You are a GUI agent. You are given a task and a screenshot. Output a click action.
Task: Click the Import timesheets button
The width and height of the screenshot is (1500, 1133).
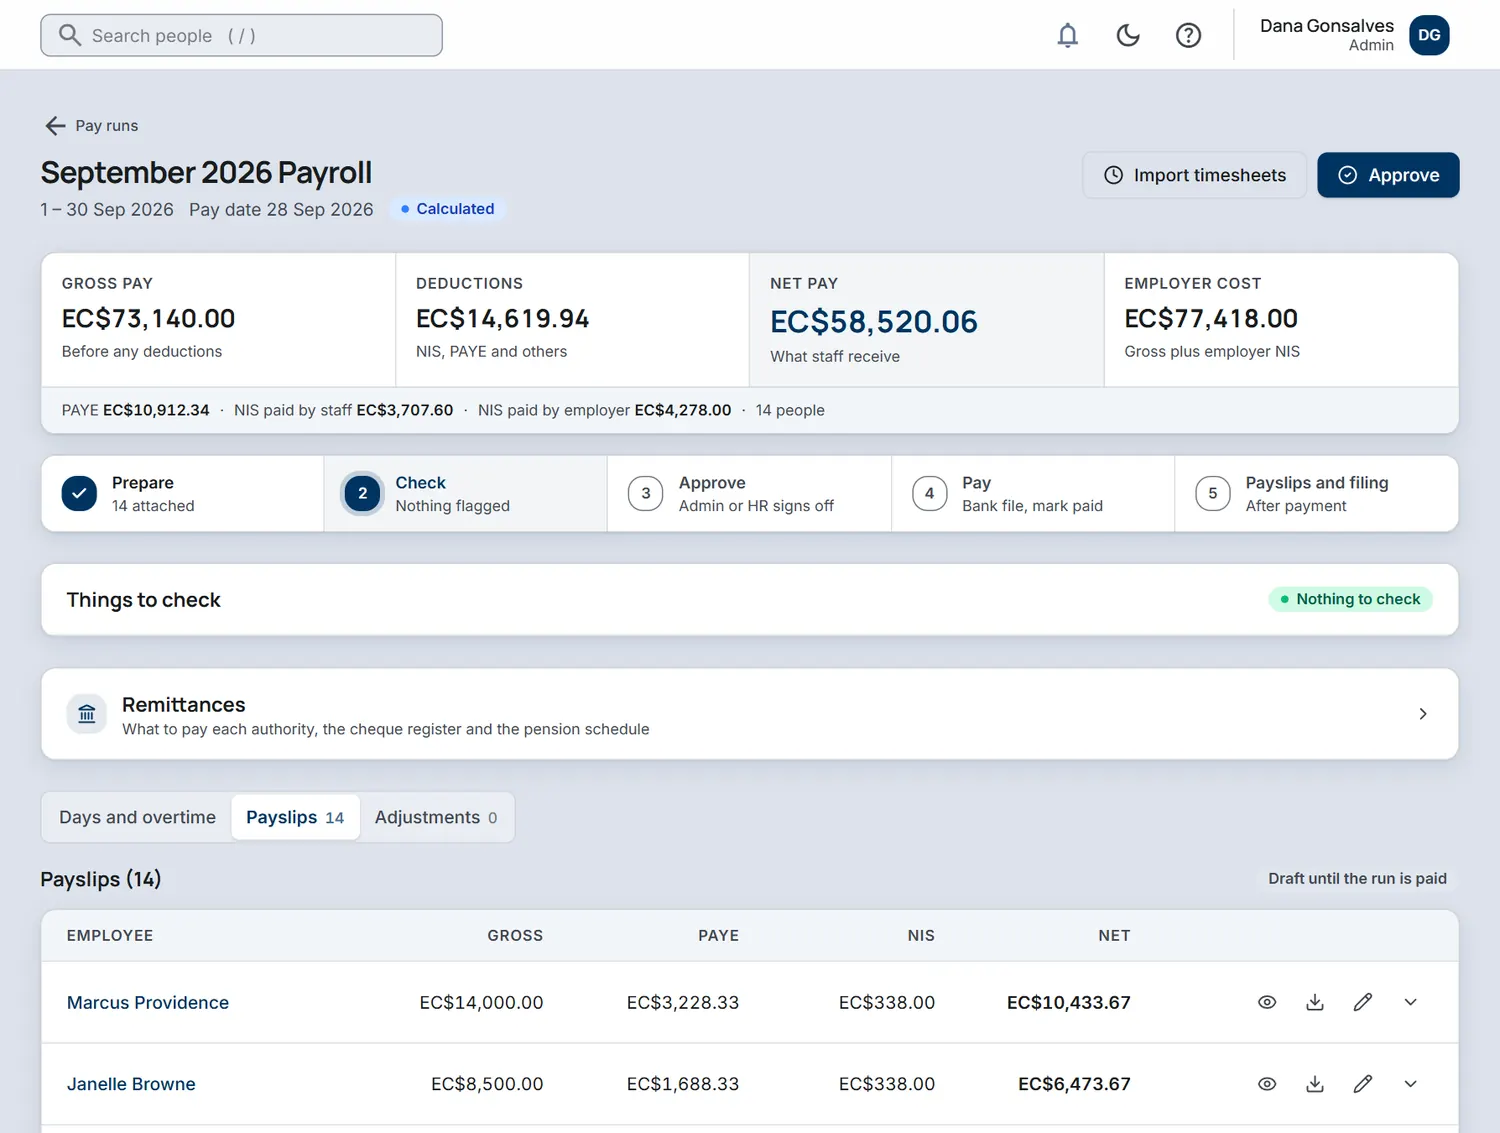coord(1194,175)
